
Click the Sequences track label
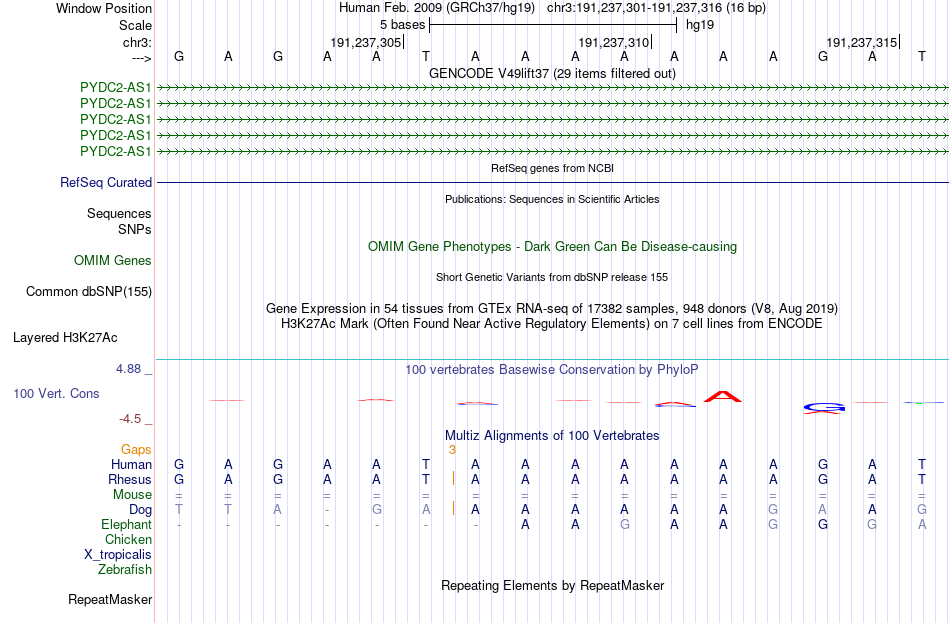click(x=119, y=213)
